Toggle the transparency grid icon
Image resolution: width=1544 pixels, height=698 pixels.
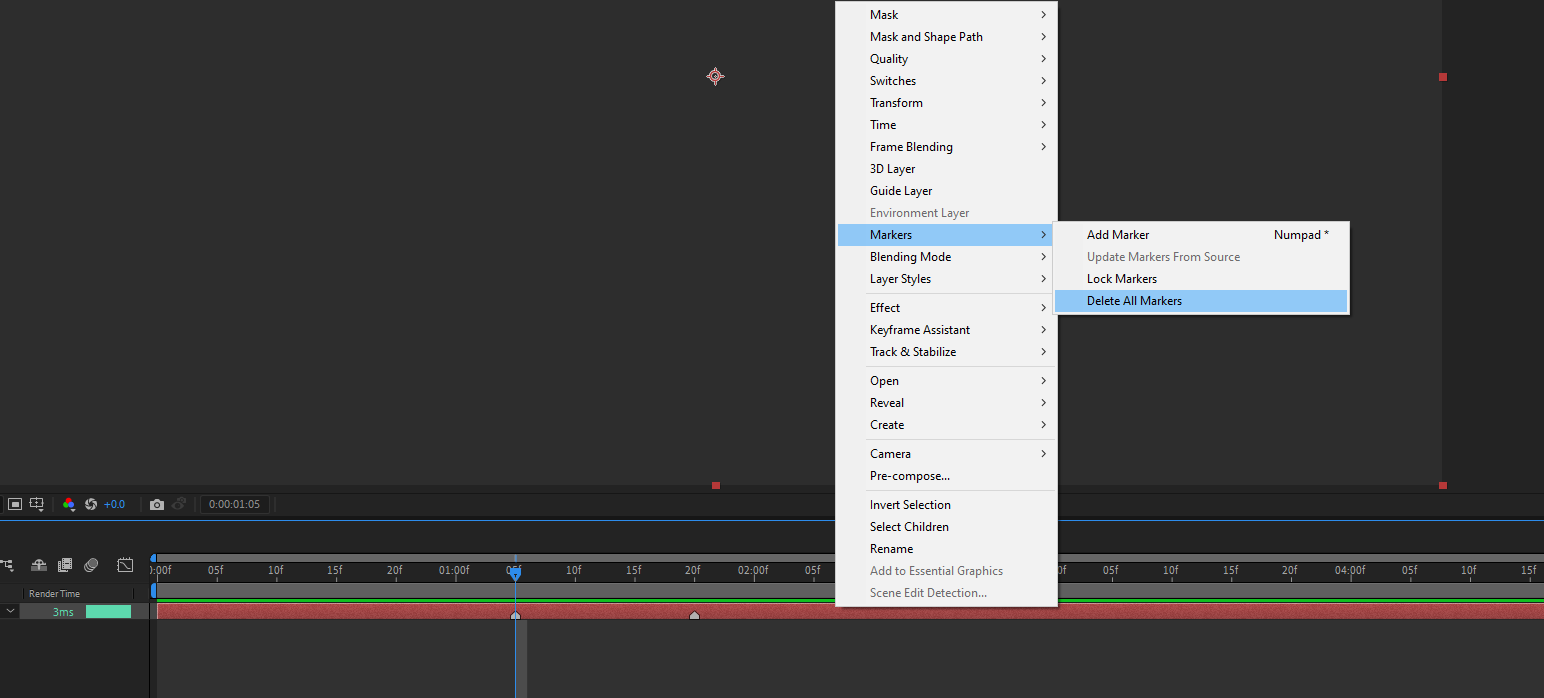tap(15, 504)
